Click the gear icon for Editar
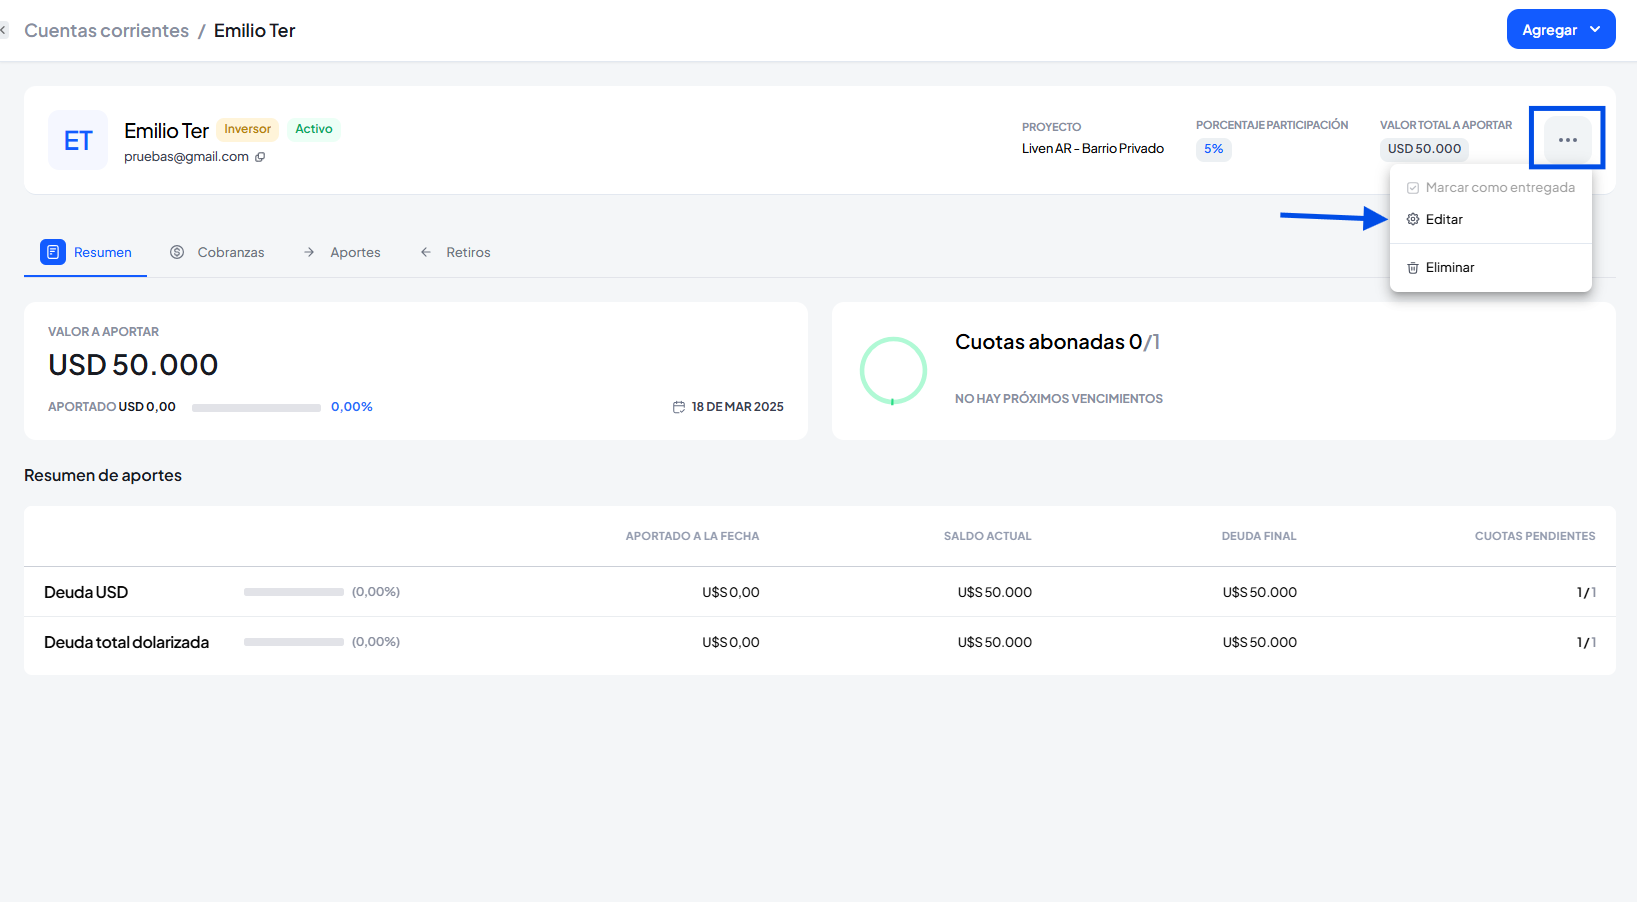The width and height of the screenshot is (1637, 902). [x=1412, y=220]
